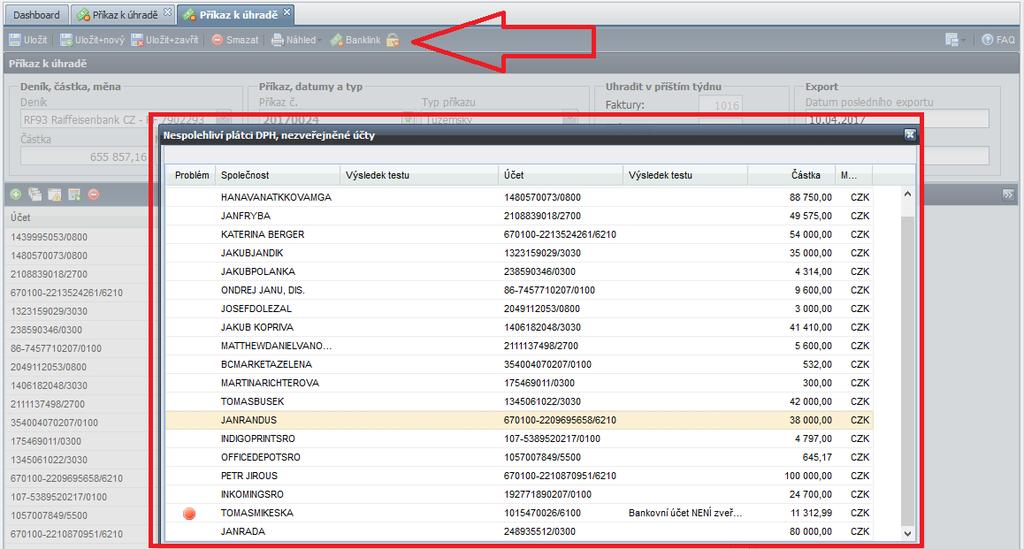Select the INDIGOPRINTSRO row
This screenshot has height=549, width=1024.
[519, 439]
